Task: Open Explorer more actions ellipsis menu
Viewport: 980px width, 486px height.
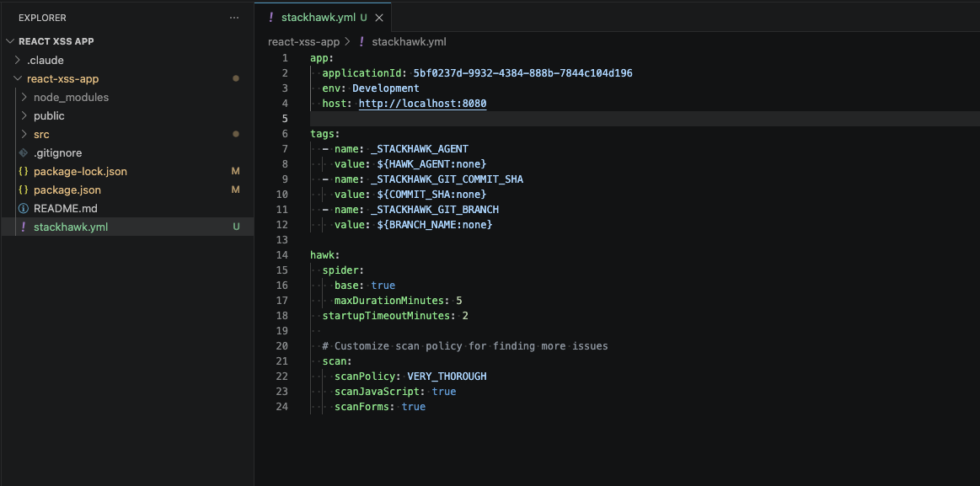Action: [x=234, y=17]
